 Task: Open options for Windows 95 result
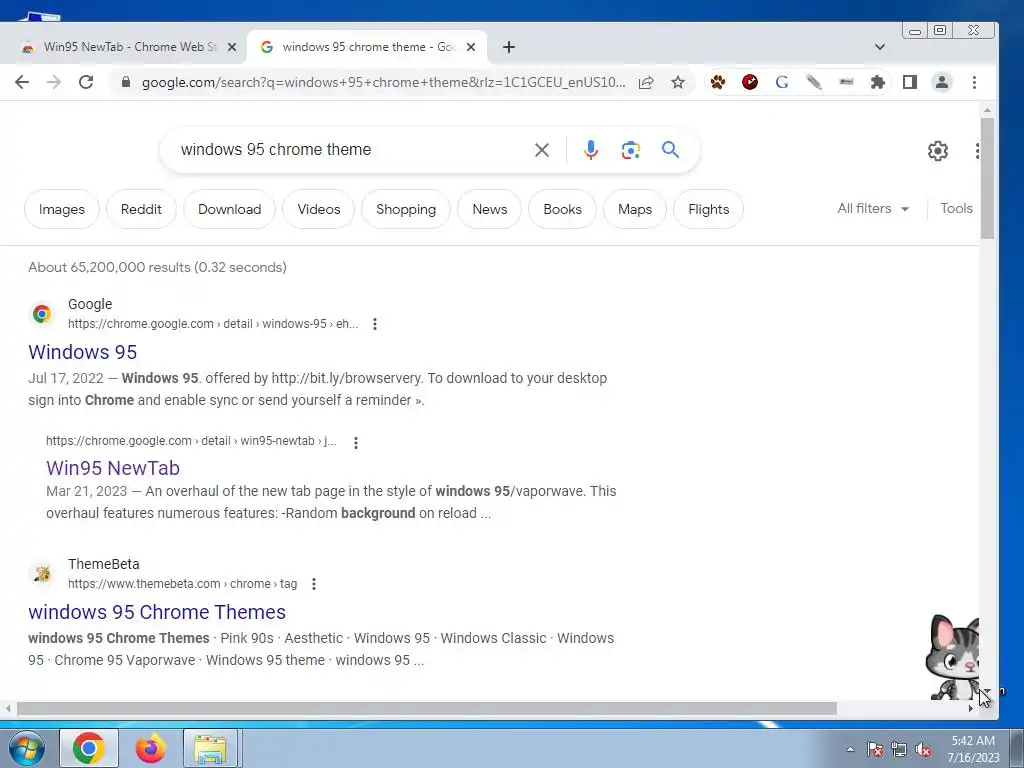pos(375,324)
